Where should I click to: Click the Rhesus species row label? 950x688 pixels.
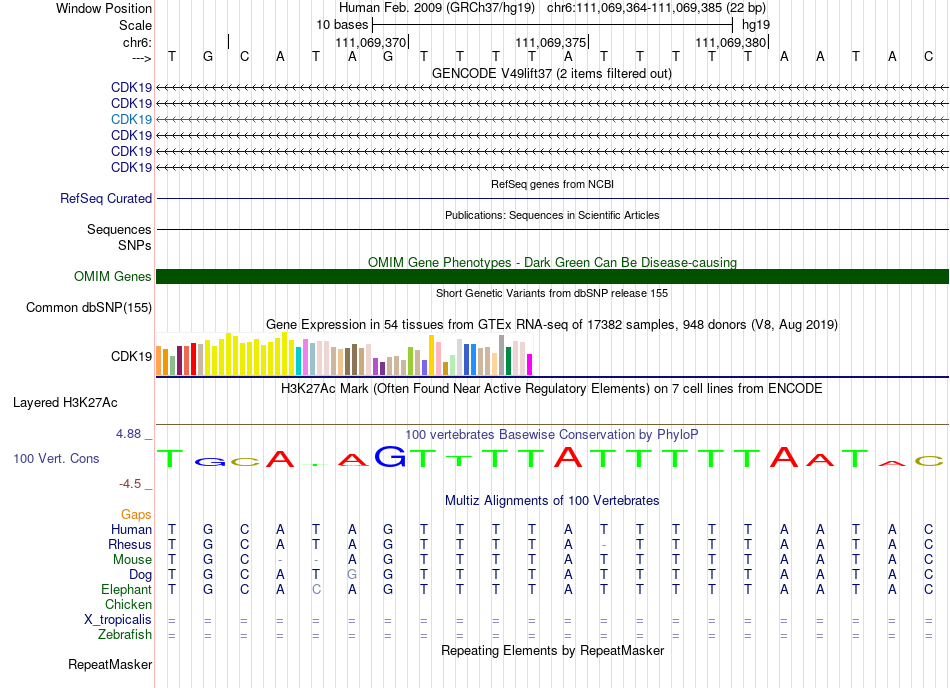coord(130,544)
